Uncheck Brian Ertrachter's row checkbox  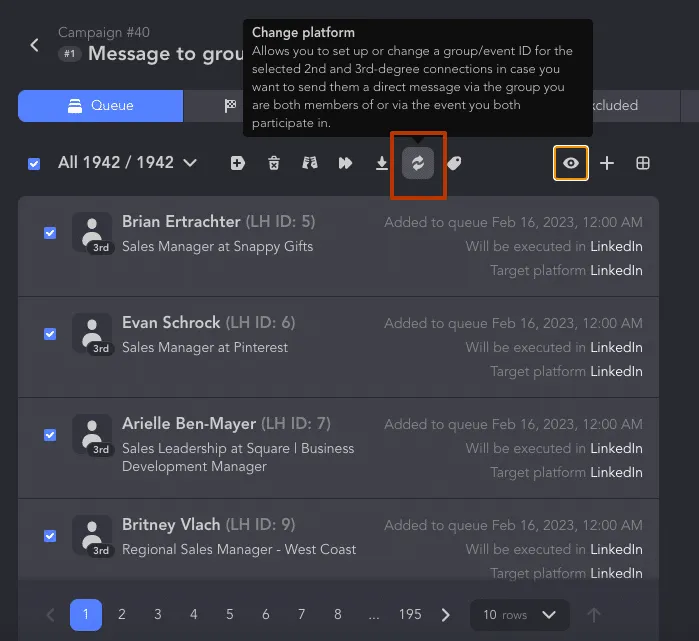pyautogui.click(x=50, y=233)
